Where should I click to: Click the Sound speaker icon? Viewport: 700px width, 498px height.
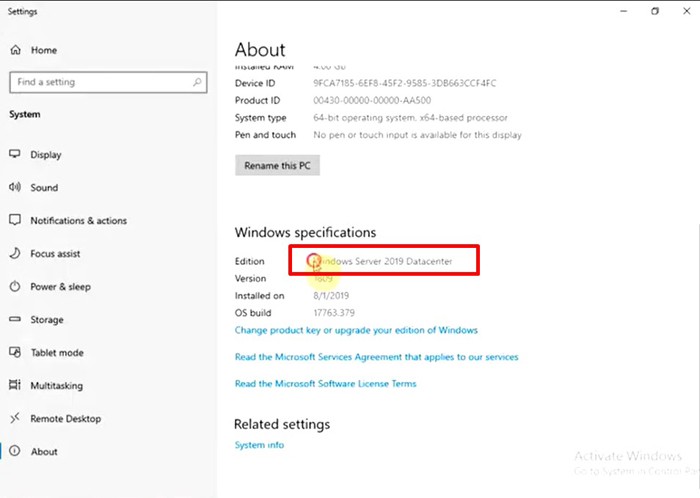[x=15, y=187]
